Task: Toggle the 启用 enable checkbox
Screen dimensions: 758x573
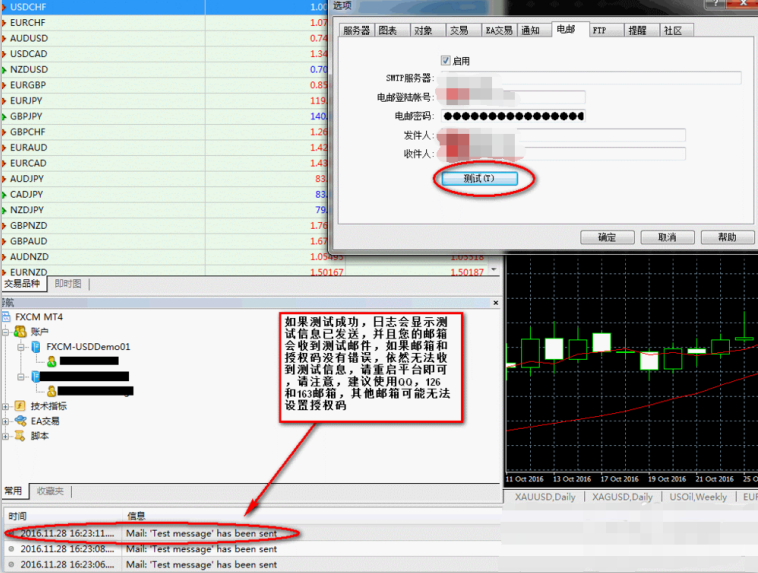Action: tap(446, 61)
